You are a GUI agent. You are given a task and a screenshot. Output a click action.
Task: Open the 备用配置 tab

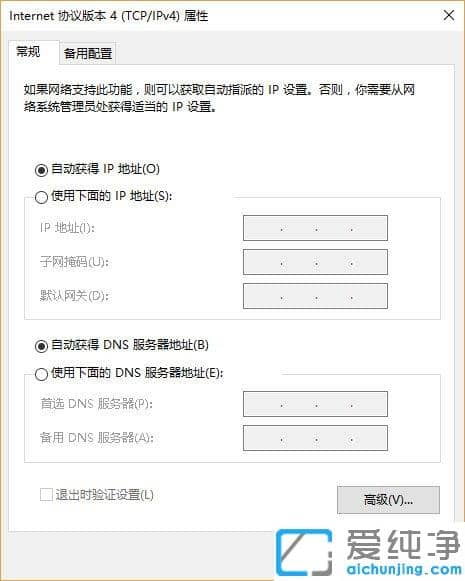point(88,54)
